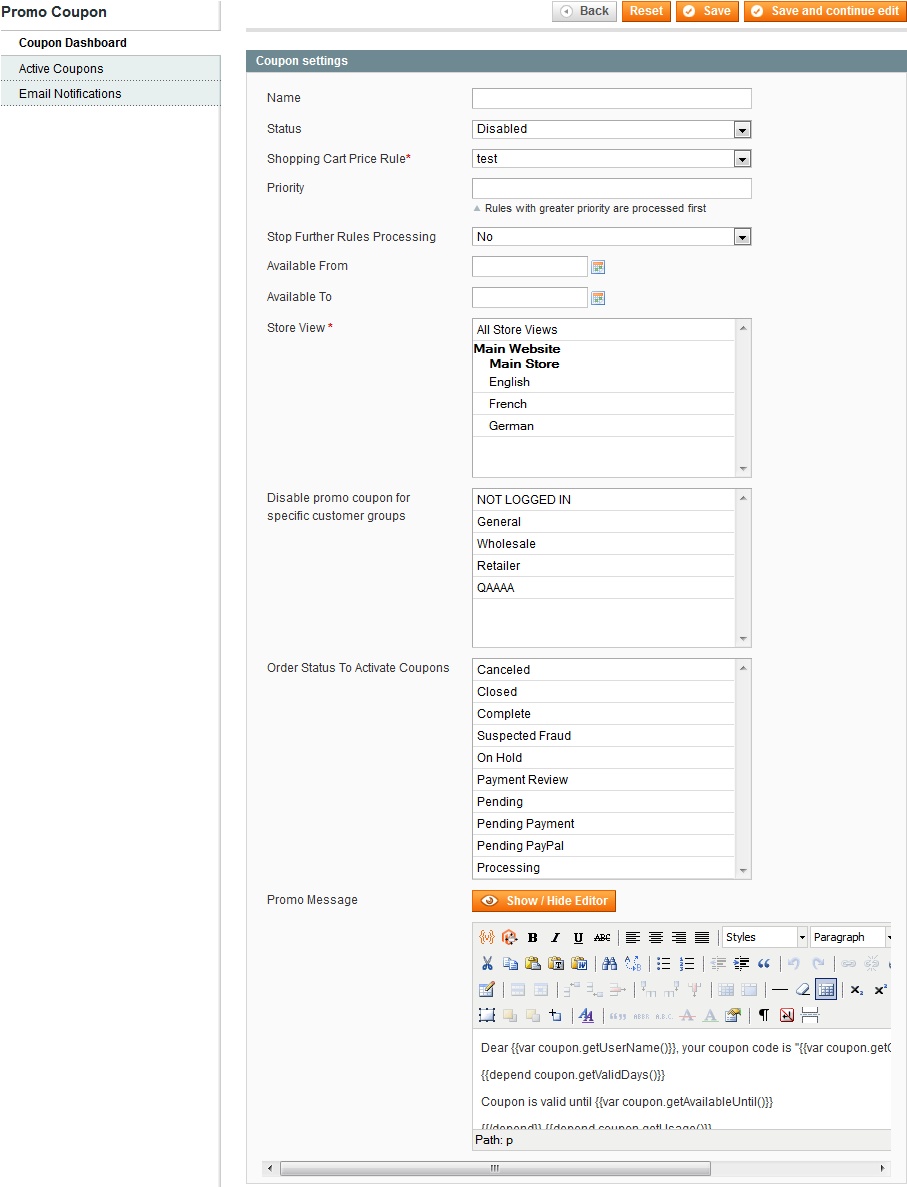Toggle italic formatting

tap(556, 937)
